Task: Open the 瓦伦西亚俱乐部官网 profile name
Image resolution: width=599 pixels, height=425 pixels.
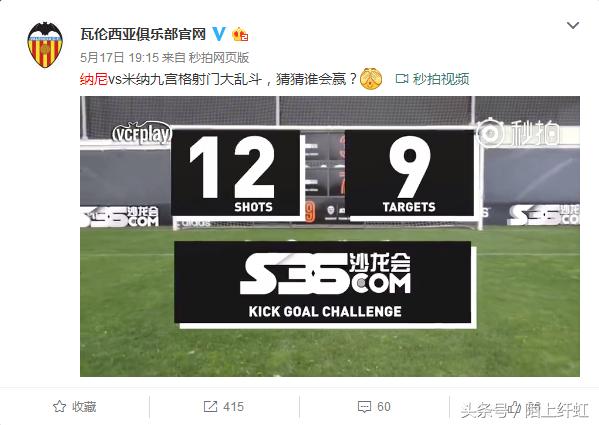Action: pyautogui.click(x=143, y=34)
